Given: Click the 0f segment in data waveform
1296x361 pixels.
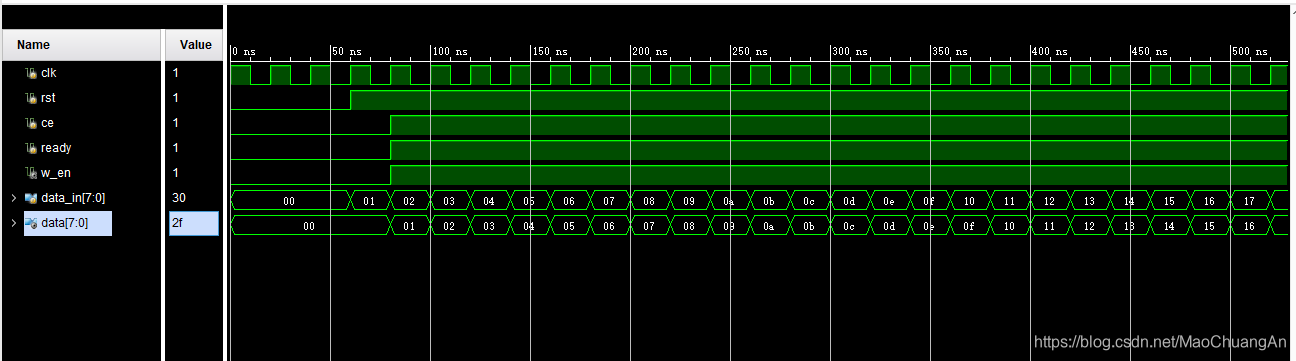Looking at the screenshot, I should pyautogui.click(x=969, y=226).
